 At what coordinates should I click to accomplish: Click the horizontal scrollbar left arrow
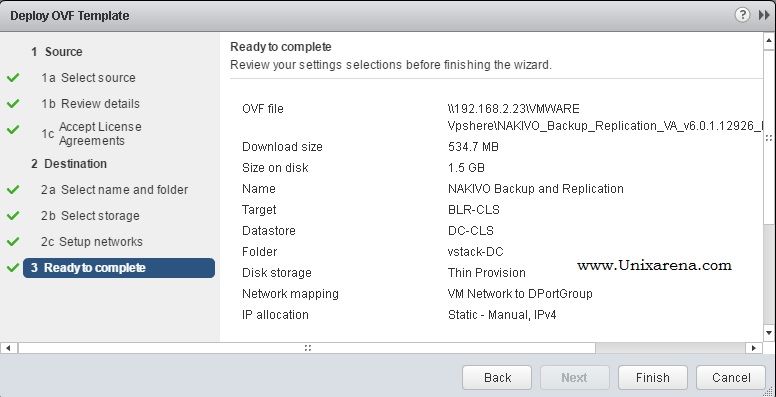(x=9, y=348)
